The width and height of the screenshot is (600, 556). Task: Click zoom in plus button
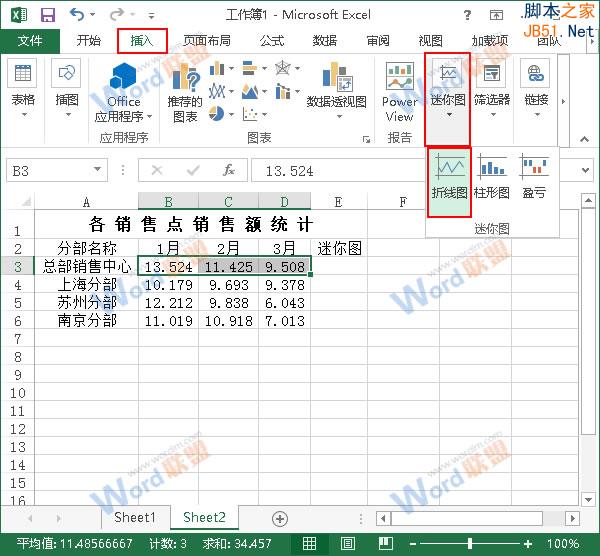point(528,543)
